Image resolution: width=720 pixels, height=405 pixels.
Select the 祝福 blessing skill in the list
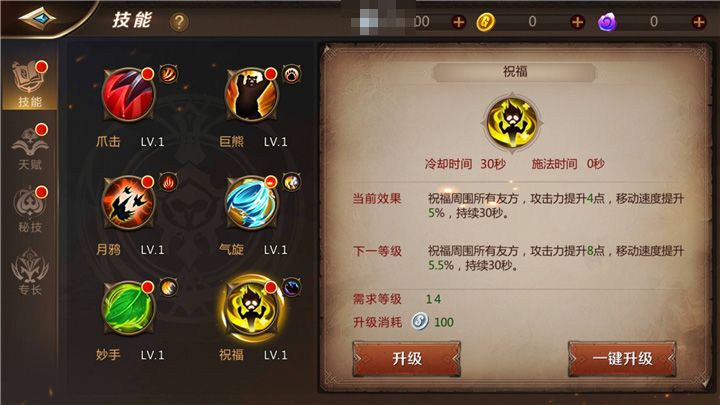[x=251, y=307]
